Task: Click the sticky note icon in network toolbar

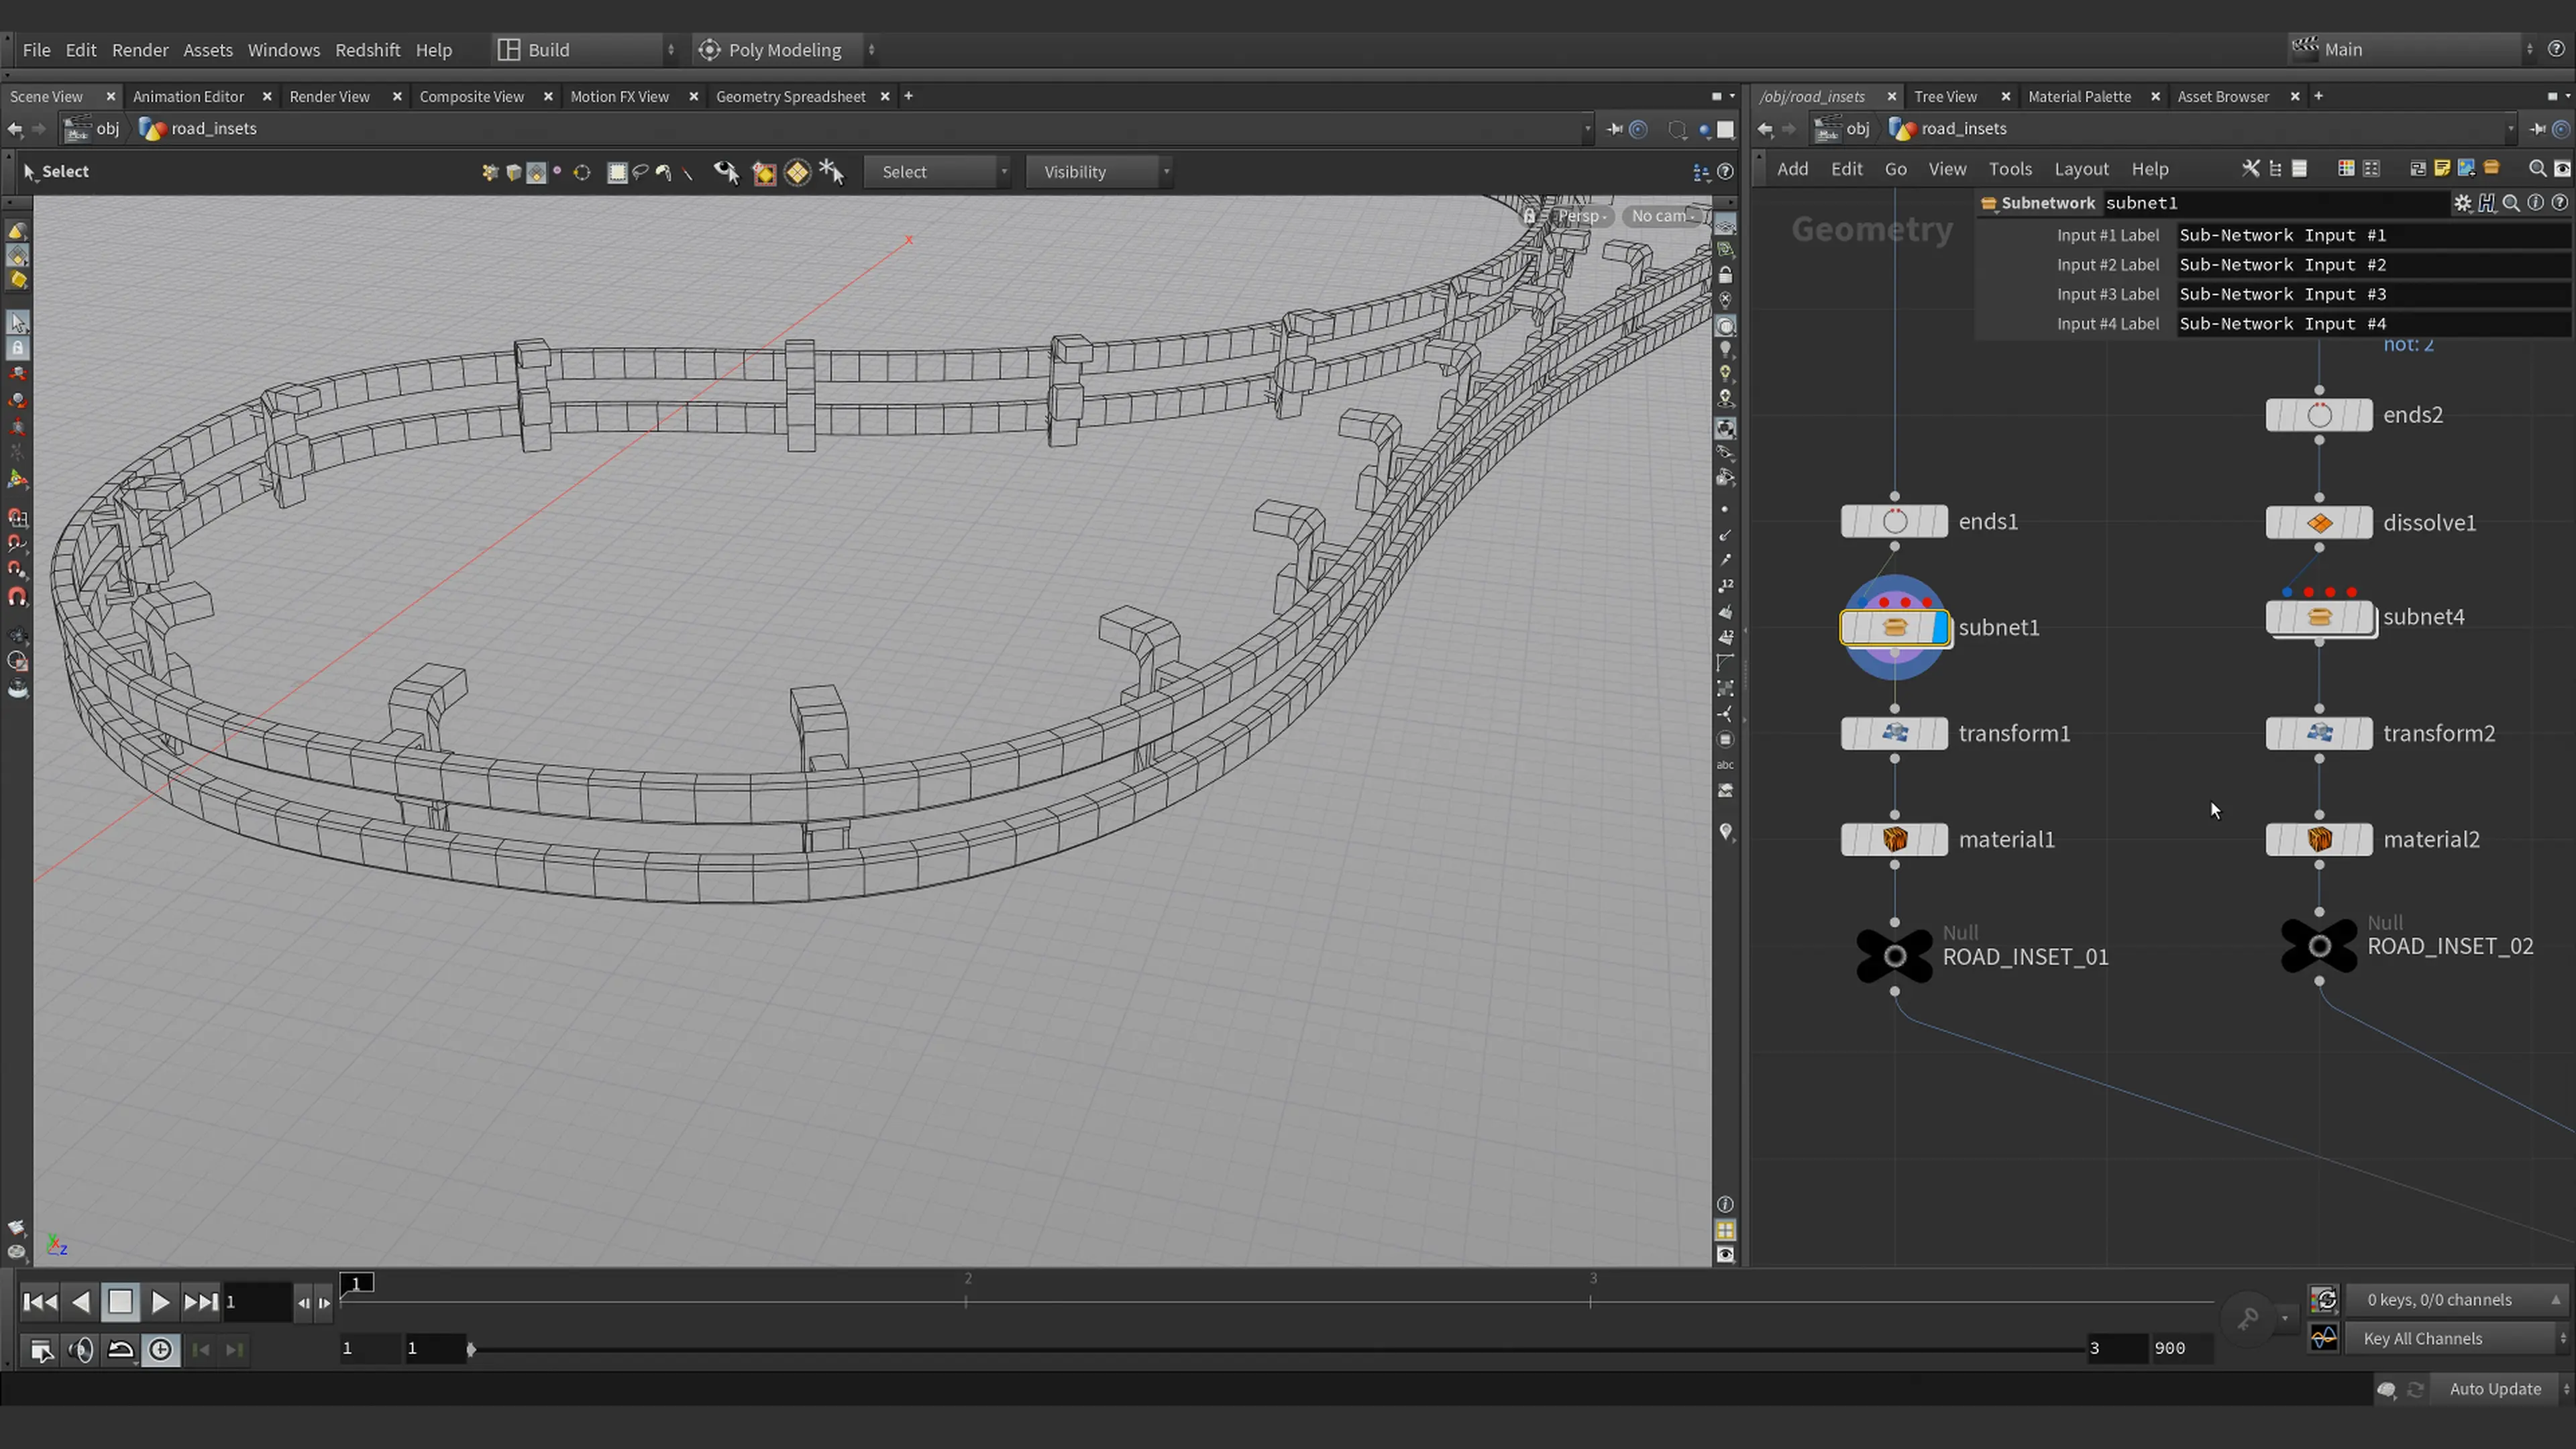Action: pyautogui.click(x=2442, y=169)
